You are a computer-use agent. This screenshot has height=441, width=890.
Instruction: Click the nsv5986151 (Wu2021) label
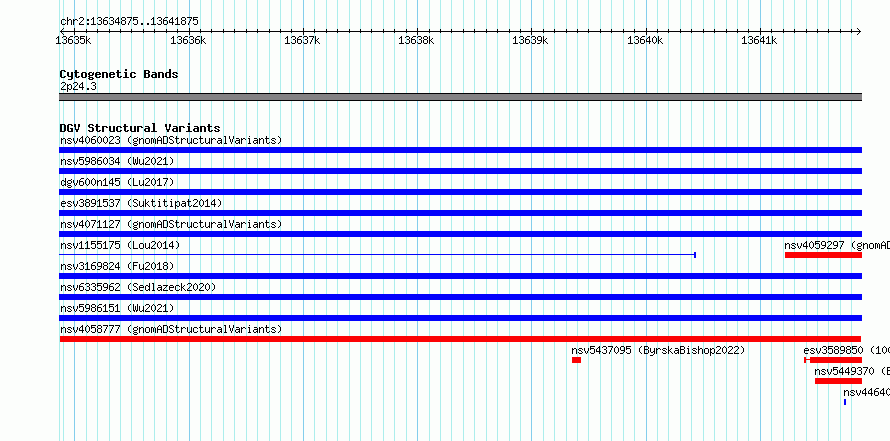(117, 308)
